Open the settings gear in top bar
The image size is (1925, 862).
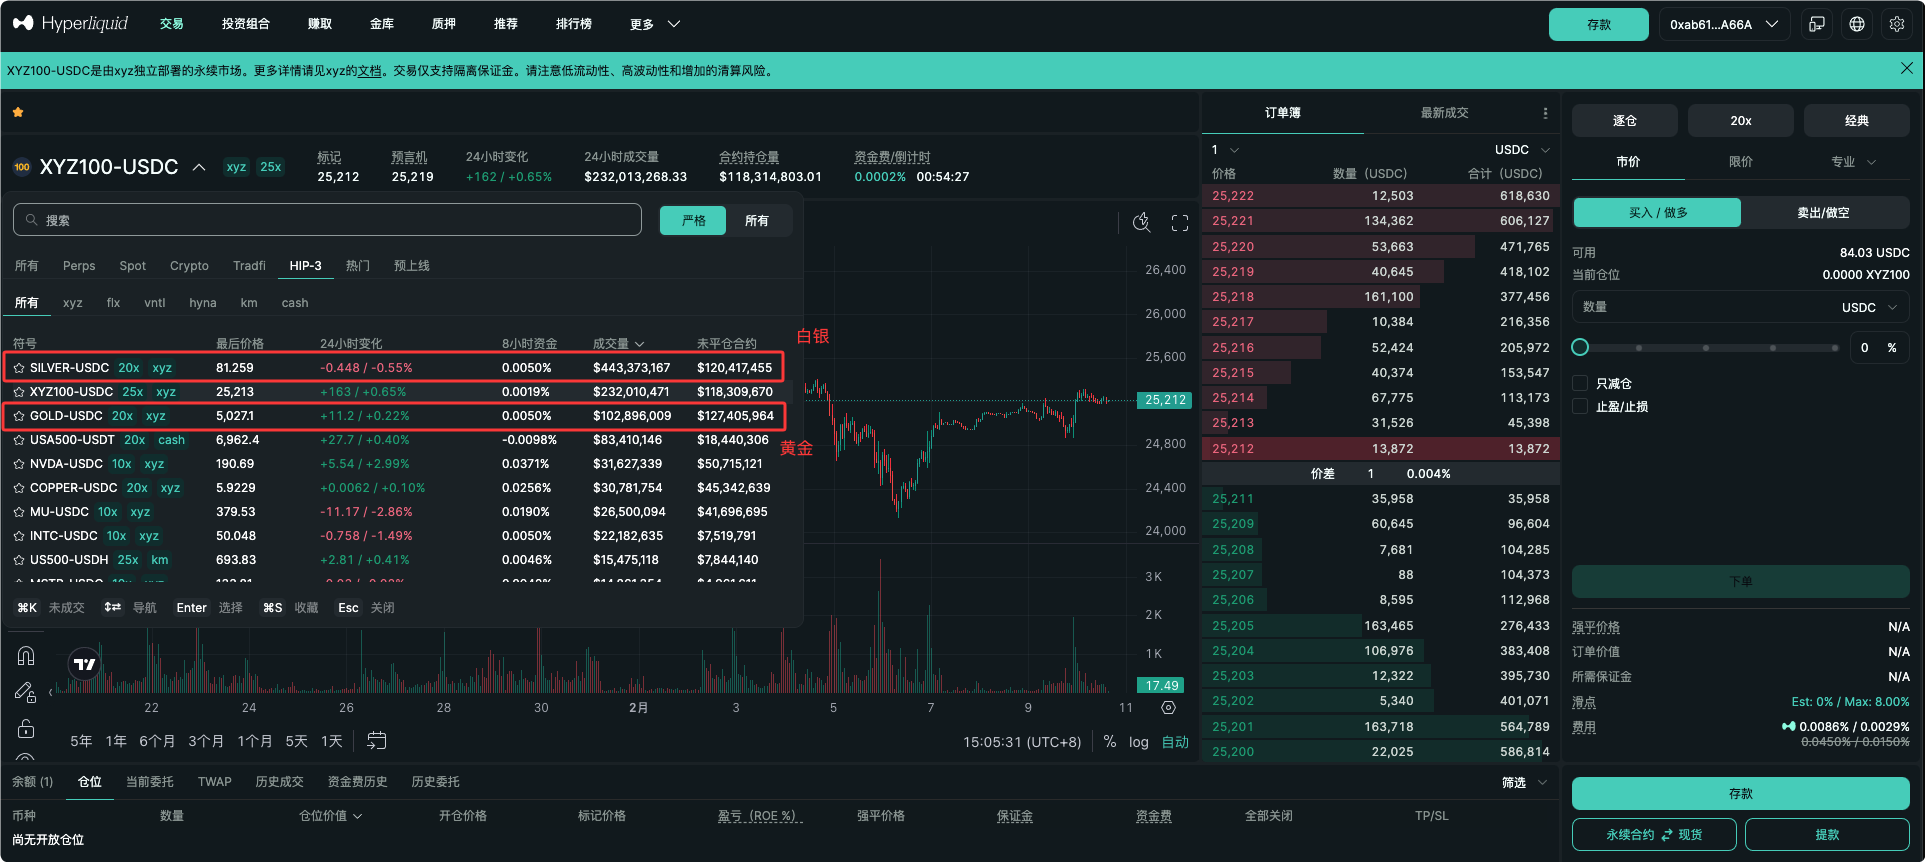pos(1896,24)
